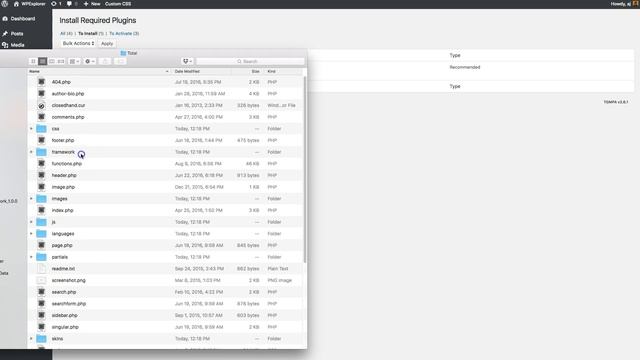Select the closedhand.cur file icon
The width and height of the screenshot is (640, 360).
[x=41, y=105]
